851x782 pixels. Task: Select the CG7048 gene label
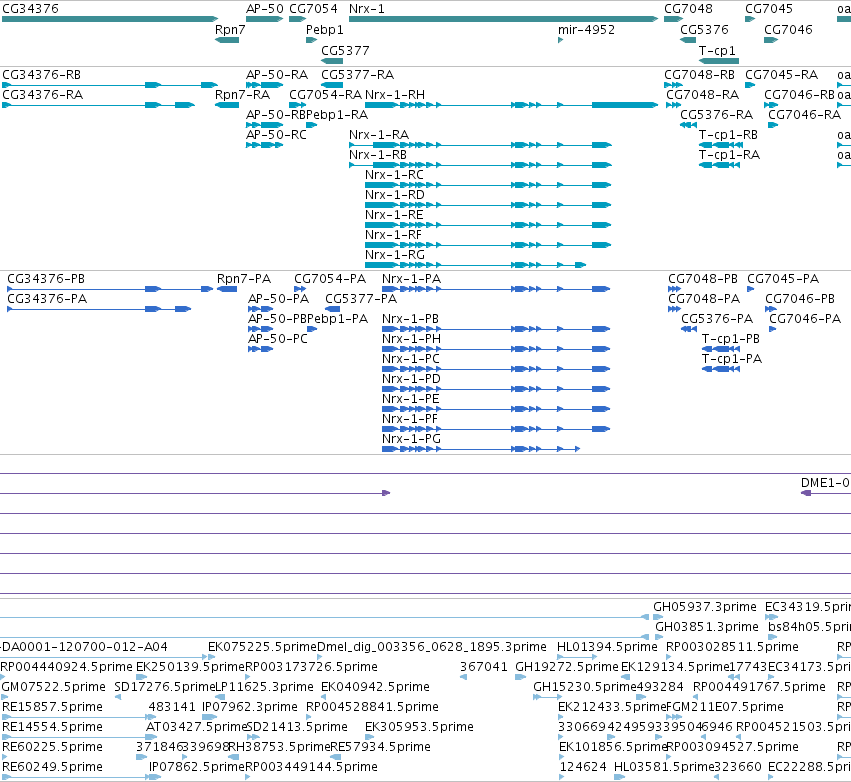[x=688, y=9]
